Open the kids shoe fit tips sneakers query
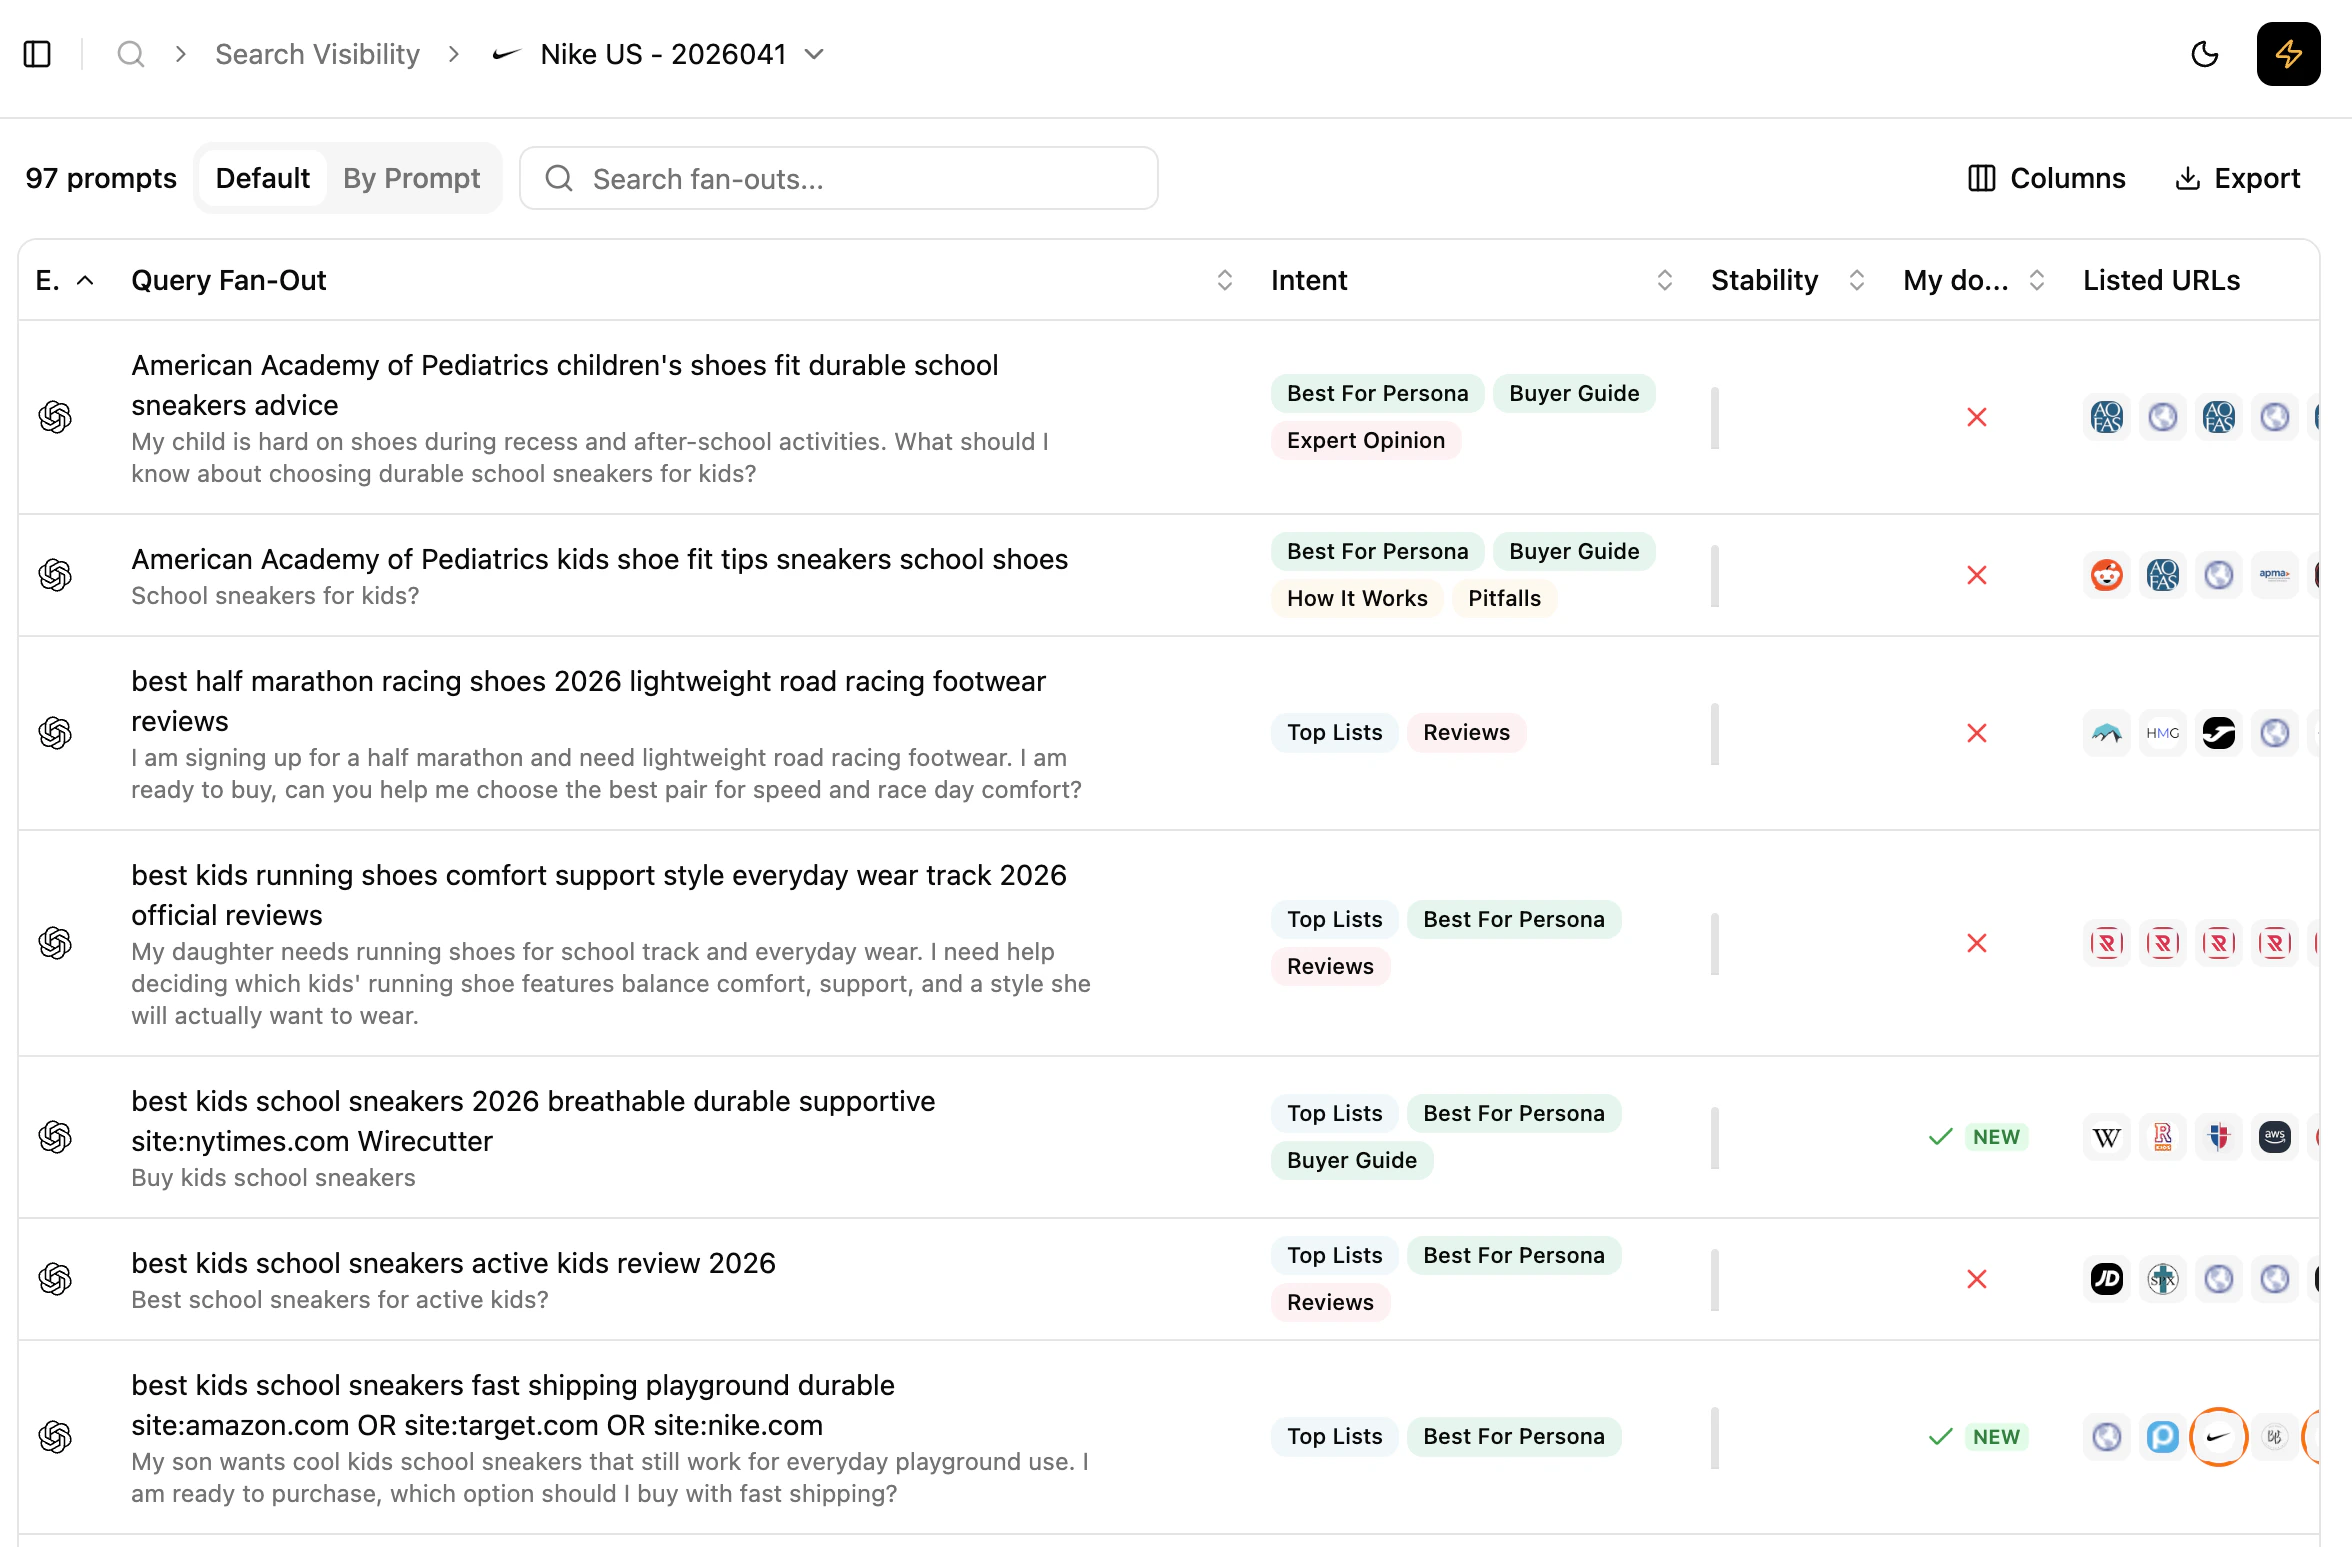The width and height of the screenshot is (2352, 1547). [599, 559]
